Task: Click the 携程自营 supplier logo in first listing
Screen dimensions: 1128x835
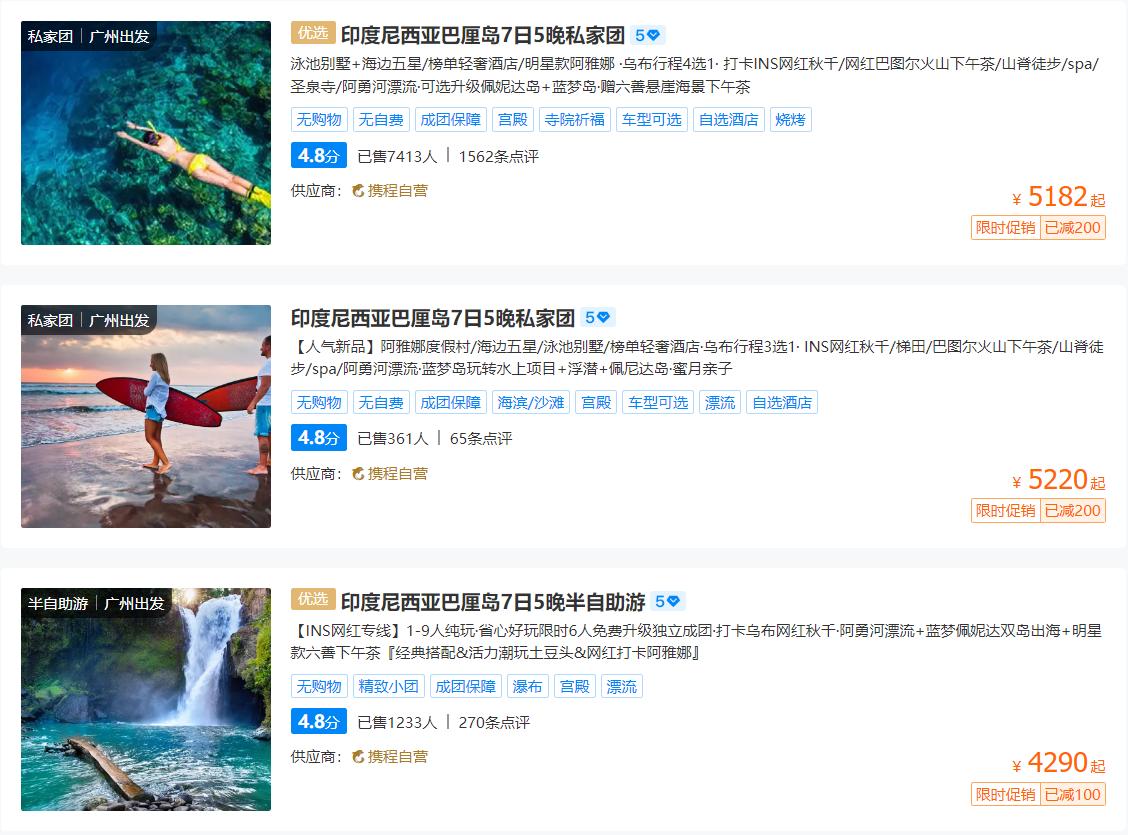Action: coord(390,191)
